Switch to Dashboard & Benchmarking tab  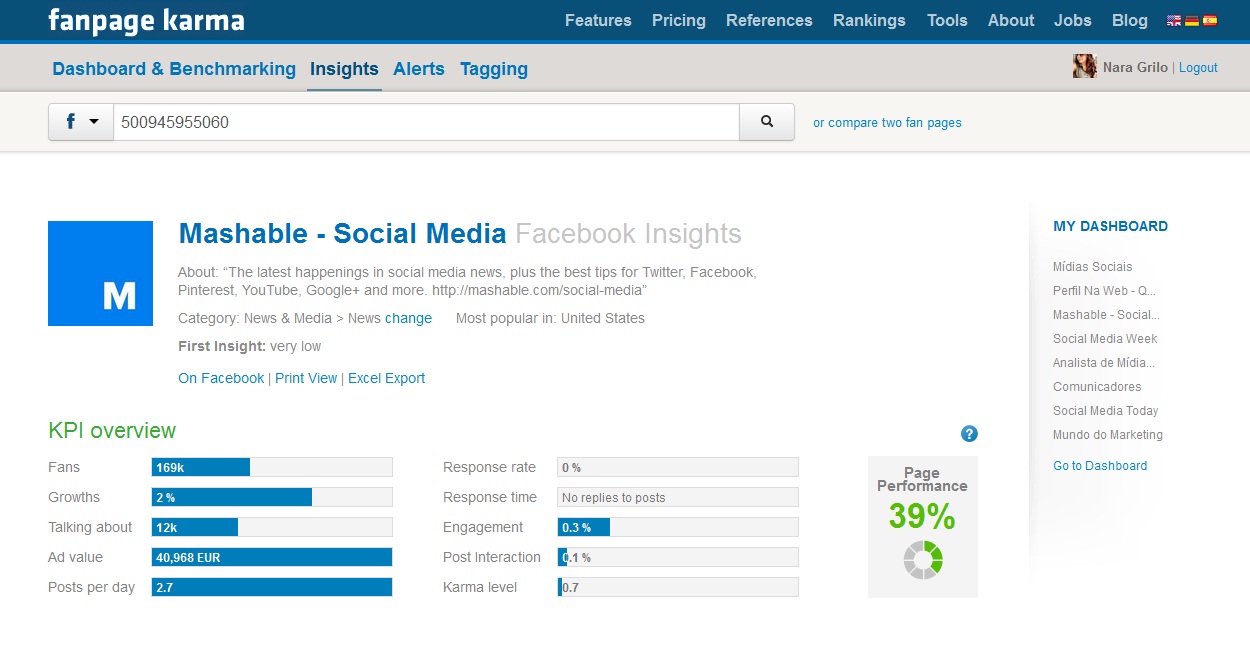tap(174, 69)
